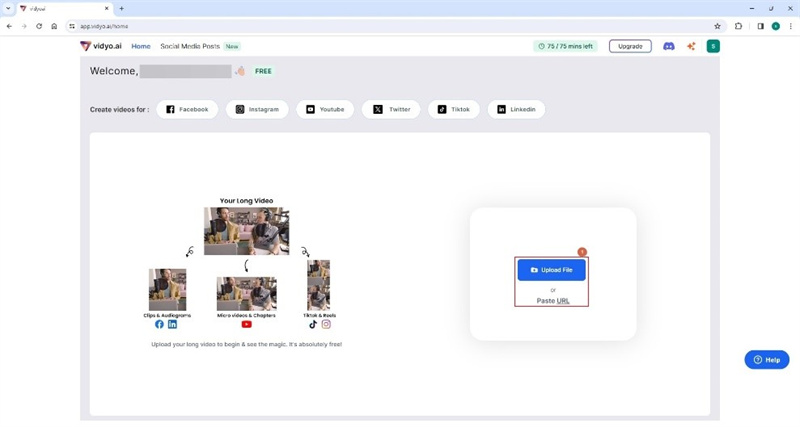Viewport: 800px width, 427px height.
Task: Bookmark this page with the star
Action: click(x=717, y=26)
